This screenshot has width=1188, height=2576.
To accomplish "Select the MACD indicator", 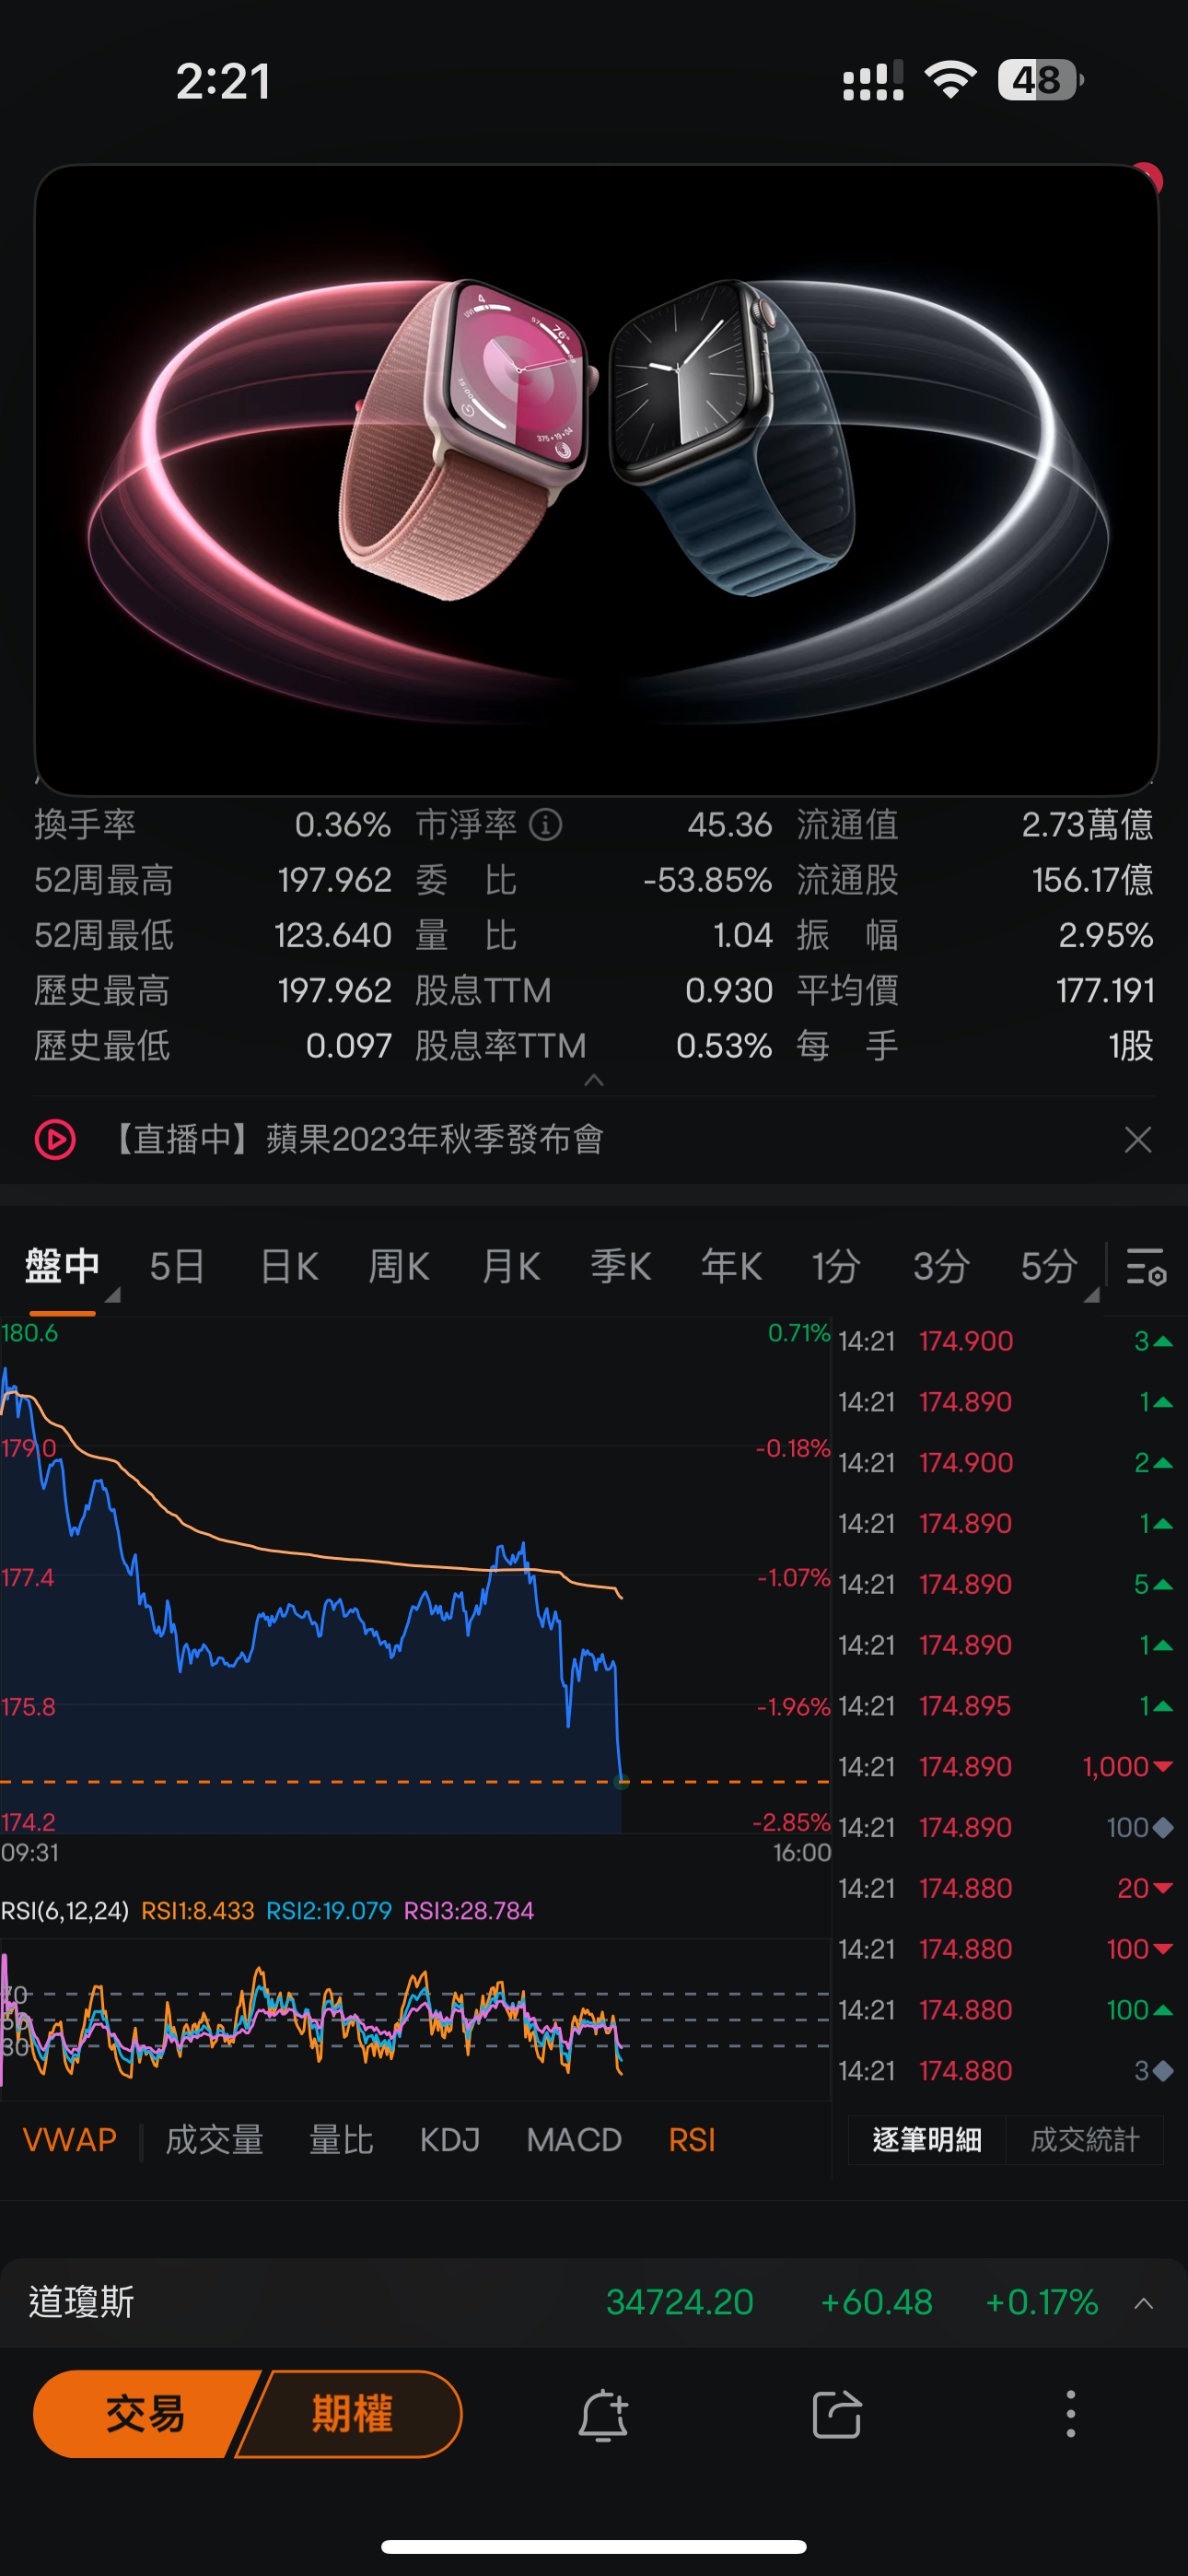I will 574,2139.
